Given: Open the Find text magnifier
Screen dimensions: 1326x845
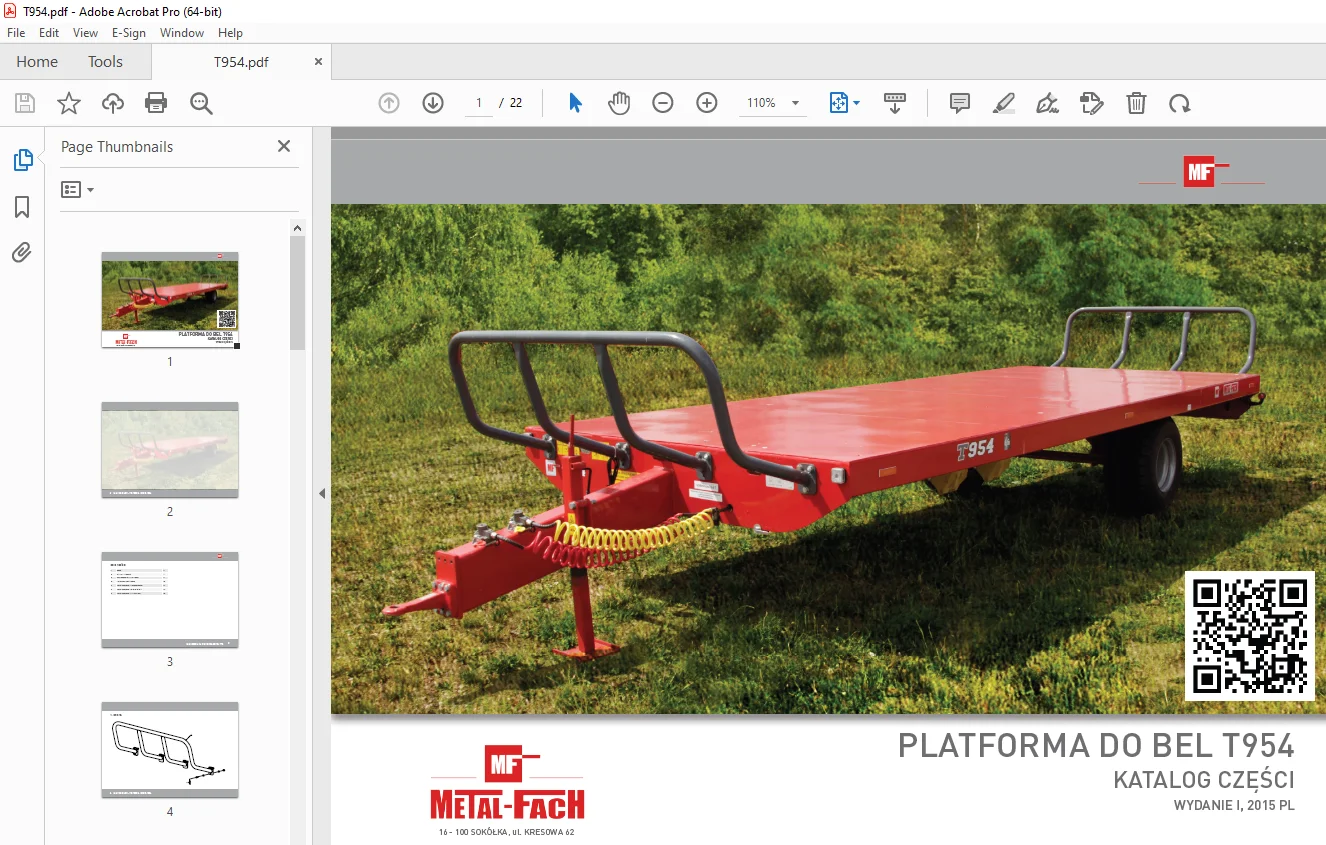Looking at the screenshot, I should pos(201,103).
